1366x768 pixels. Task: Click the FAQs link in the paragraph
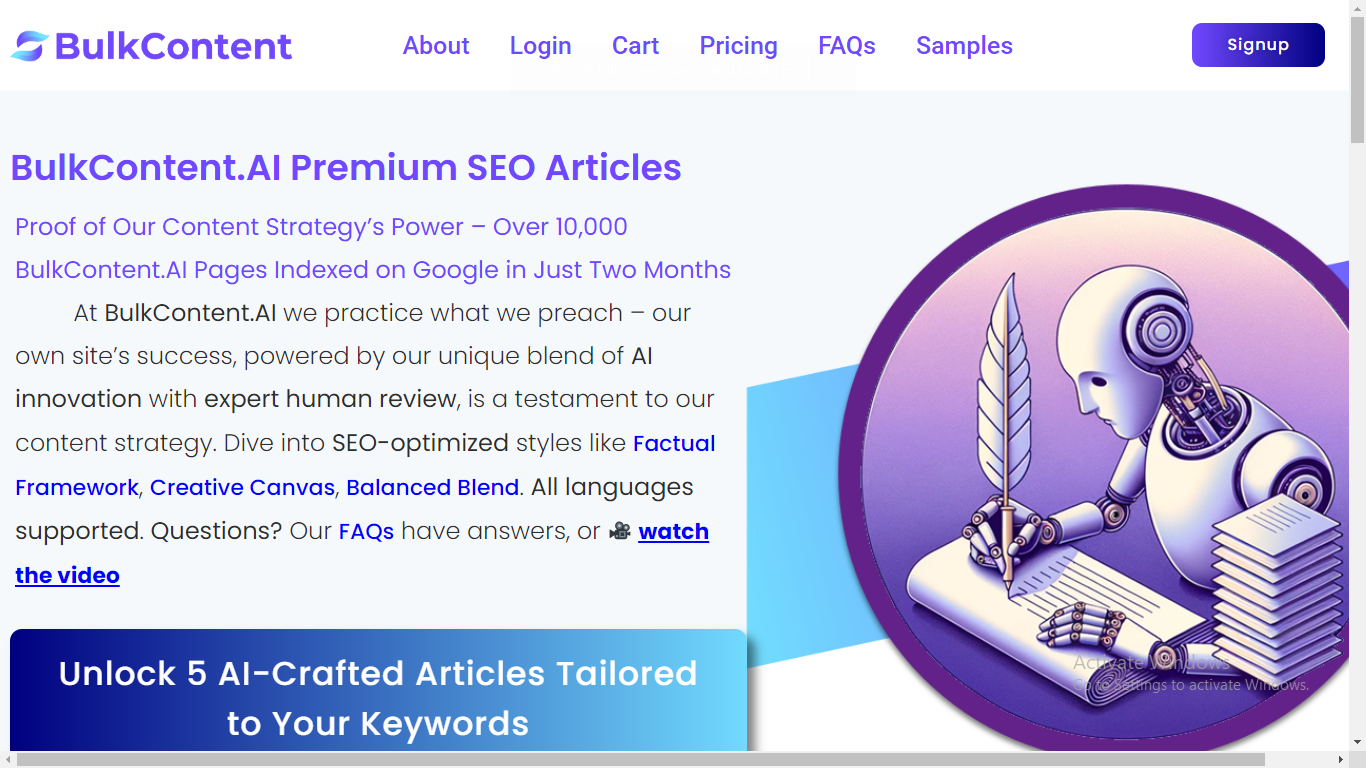[x=366, y=531]
